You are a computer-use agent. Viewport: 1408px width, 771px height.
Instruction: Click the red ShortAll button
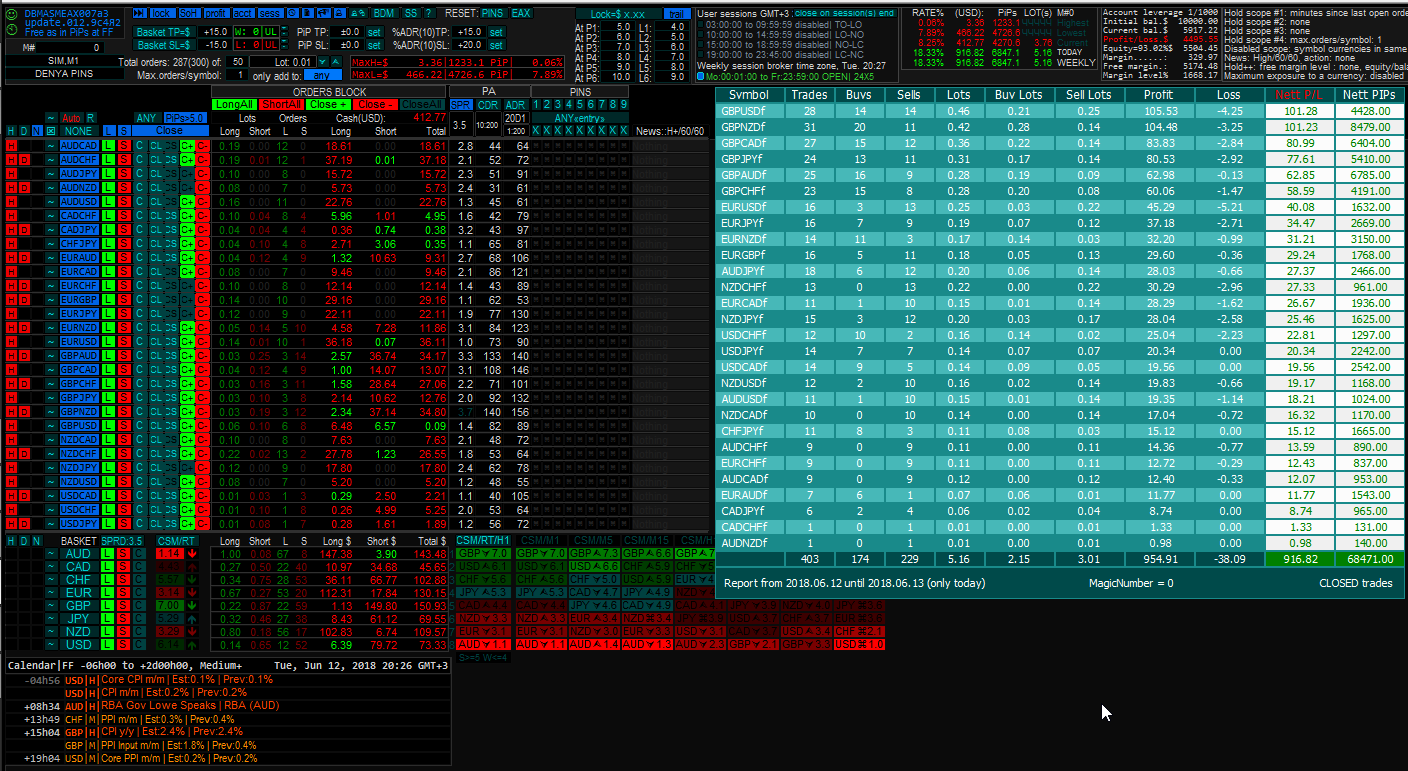281,104
